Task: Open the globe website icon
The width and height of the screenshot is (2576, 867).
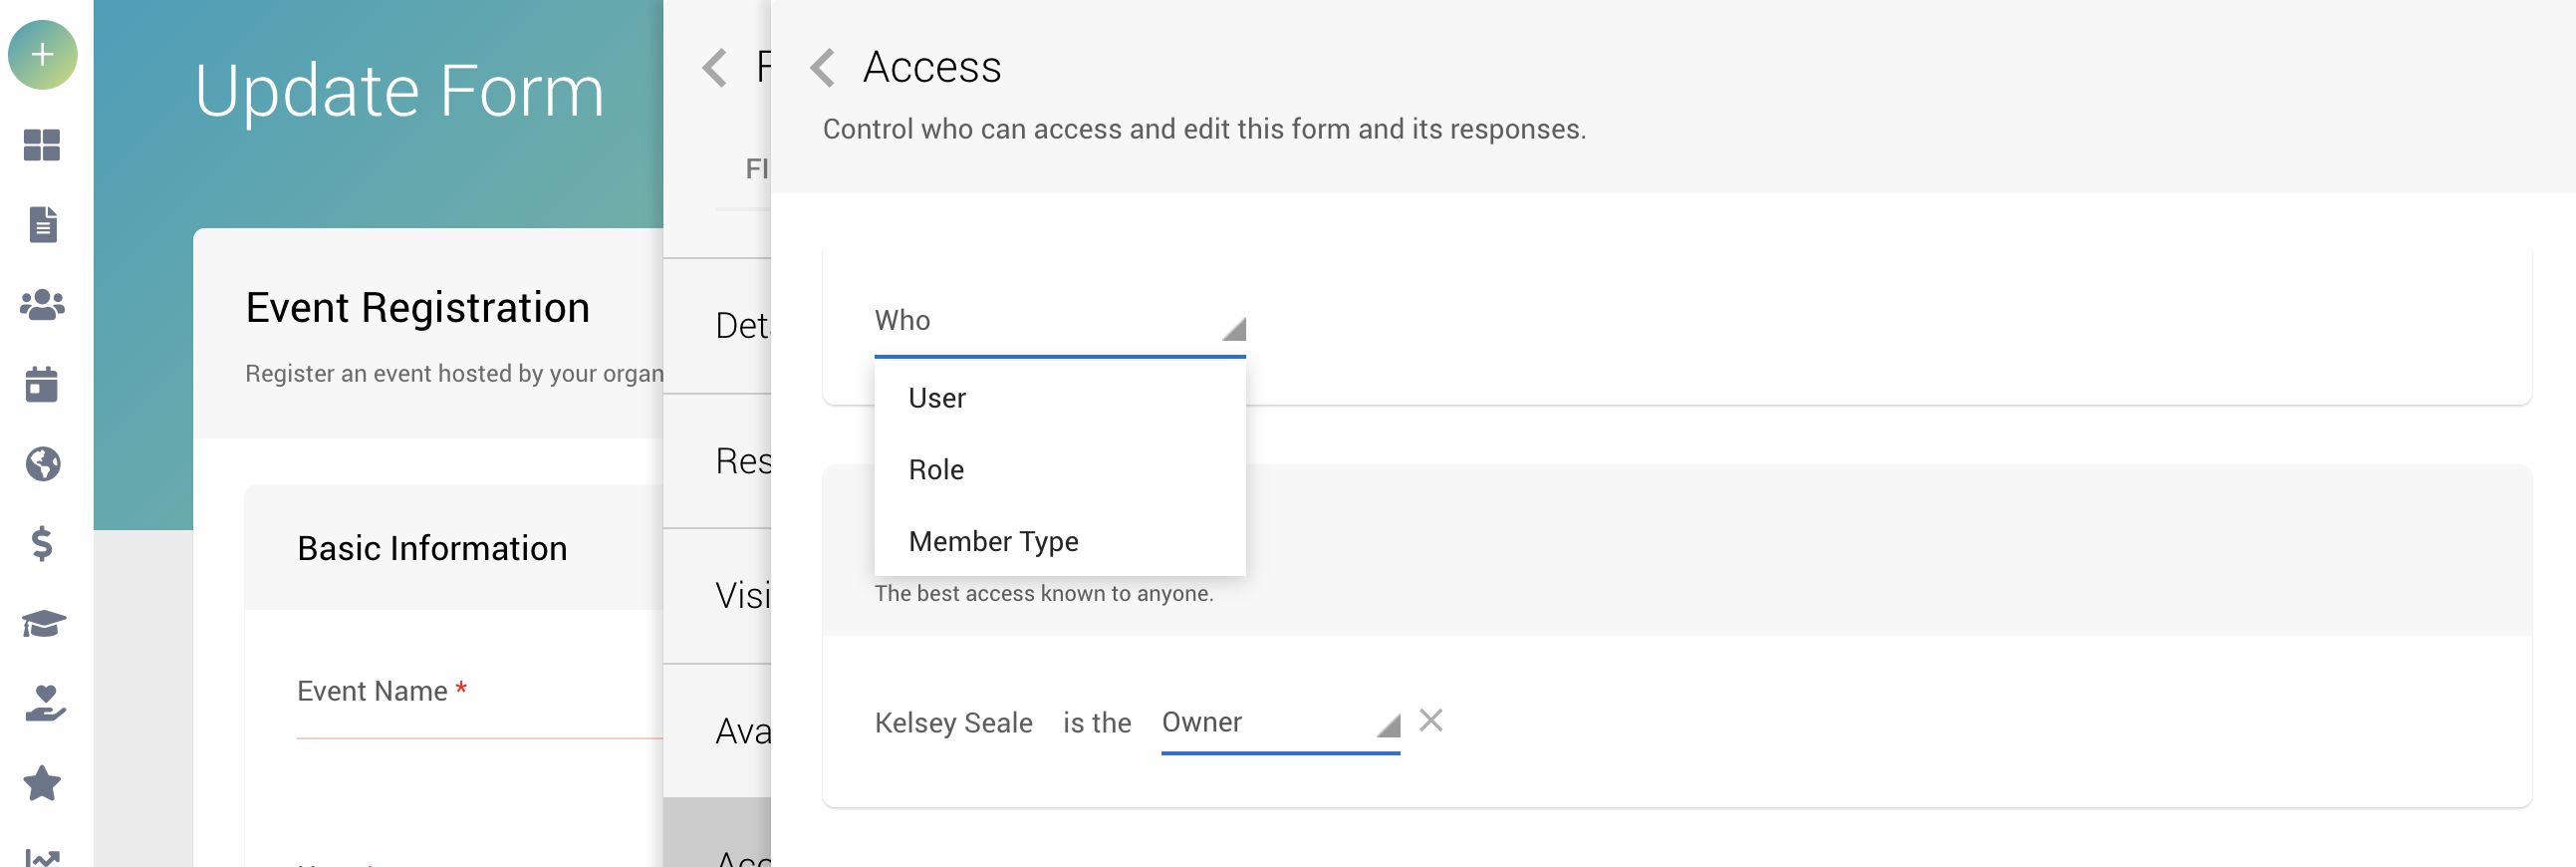Action: point(42,464)
